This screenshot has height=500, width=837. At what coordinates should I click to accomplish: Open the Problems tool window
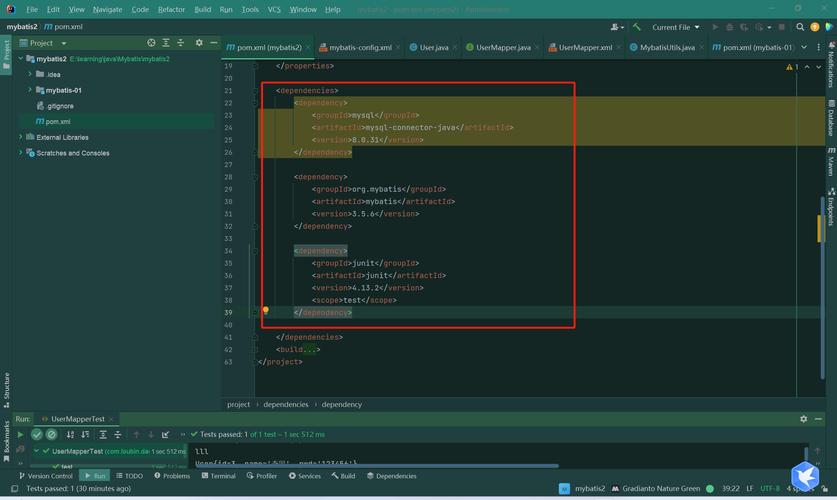point(172,476)
